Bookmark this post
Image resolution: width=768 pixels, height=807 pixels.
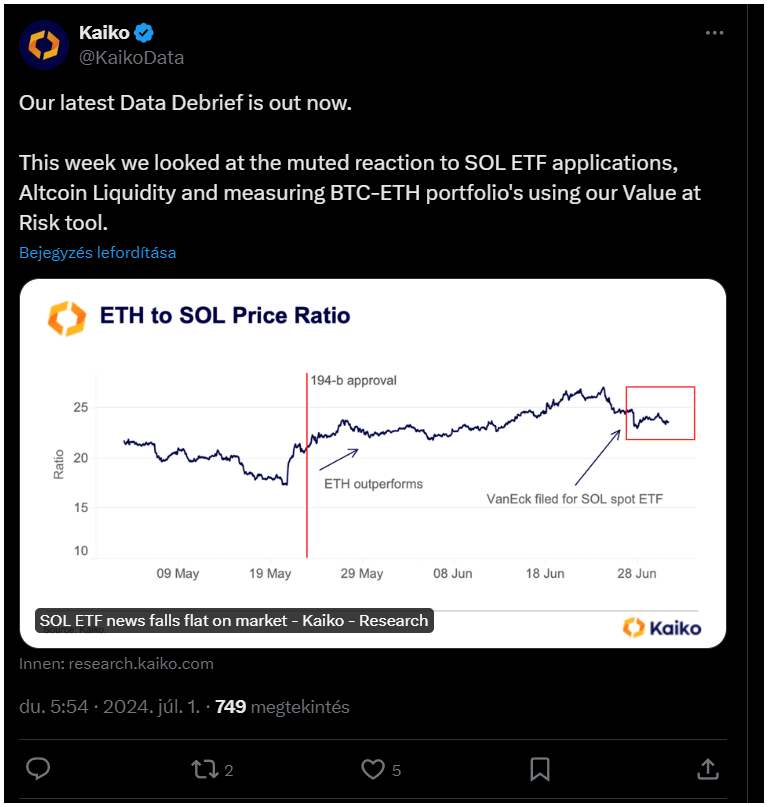540,769
